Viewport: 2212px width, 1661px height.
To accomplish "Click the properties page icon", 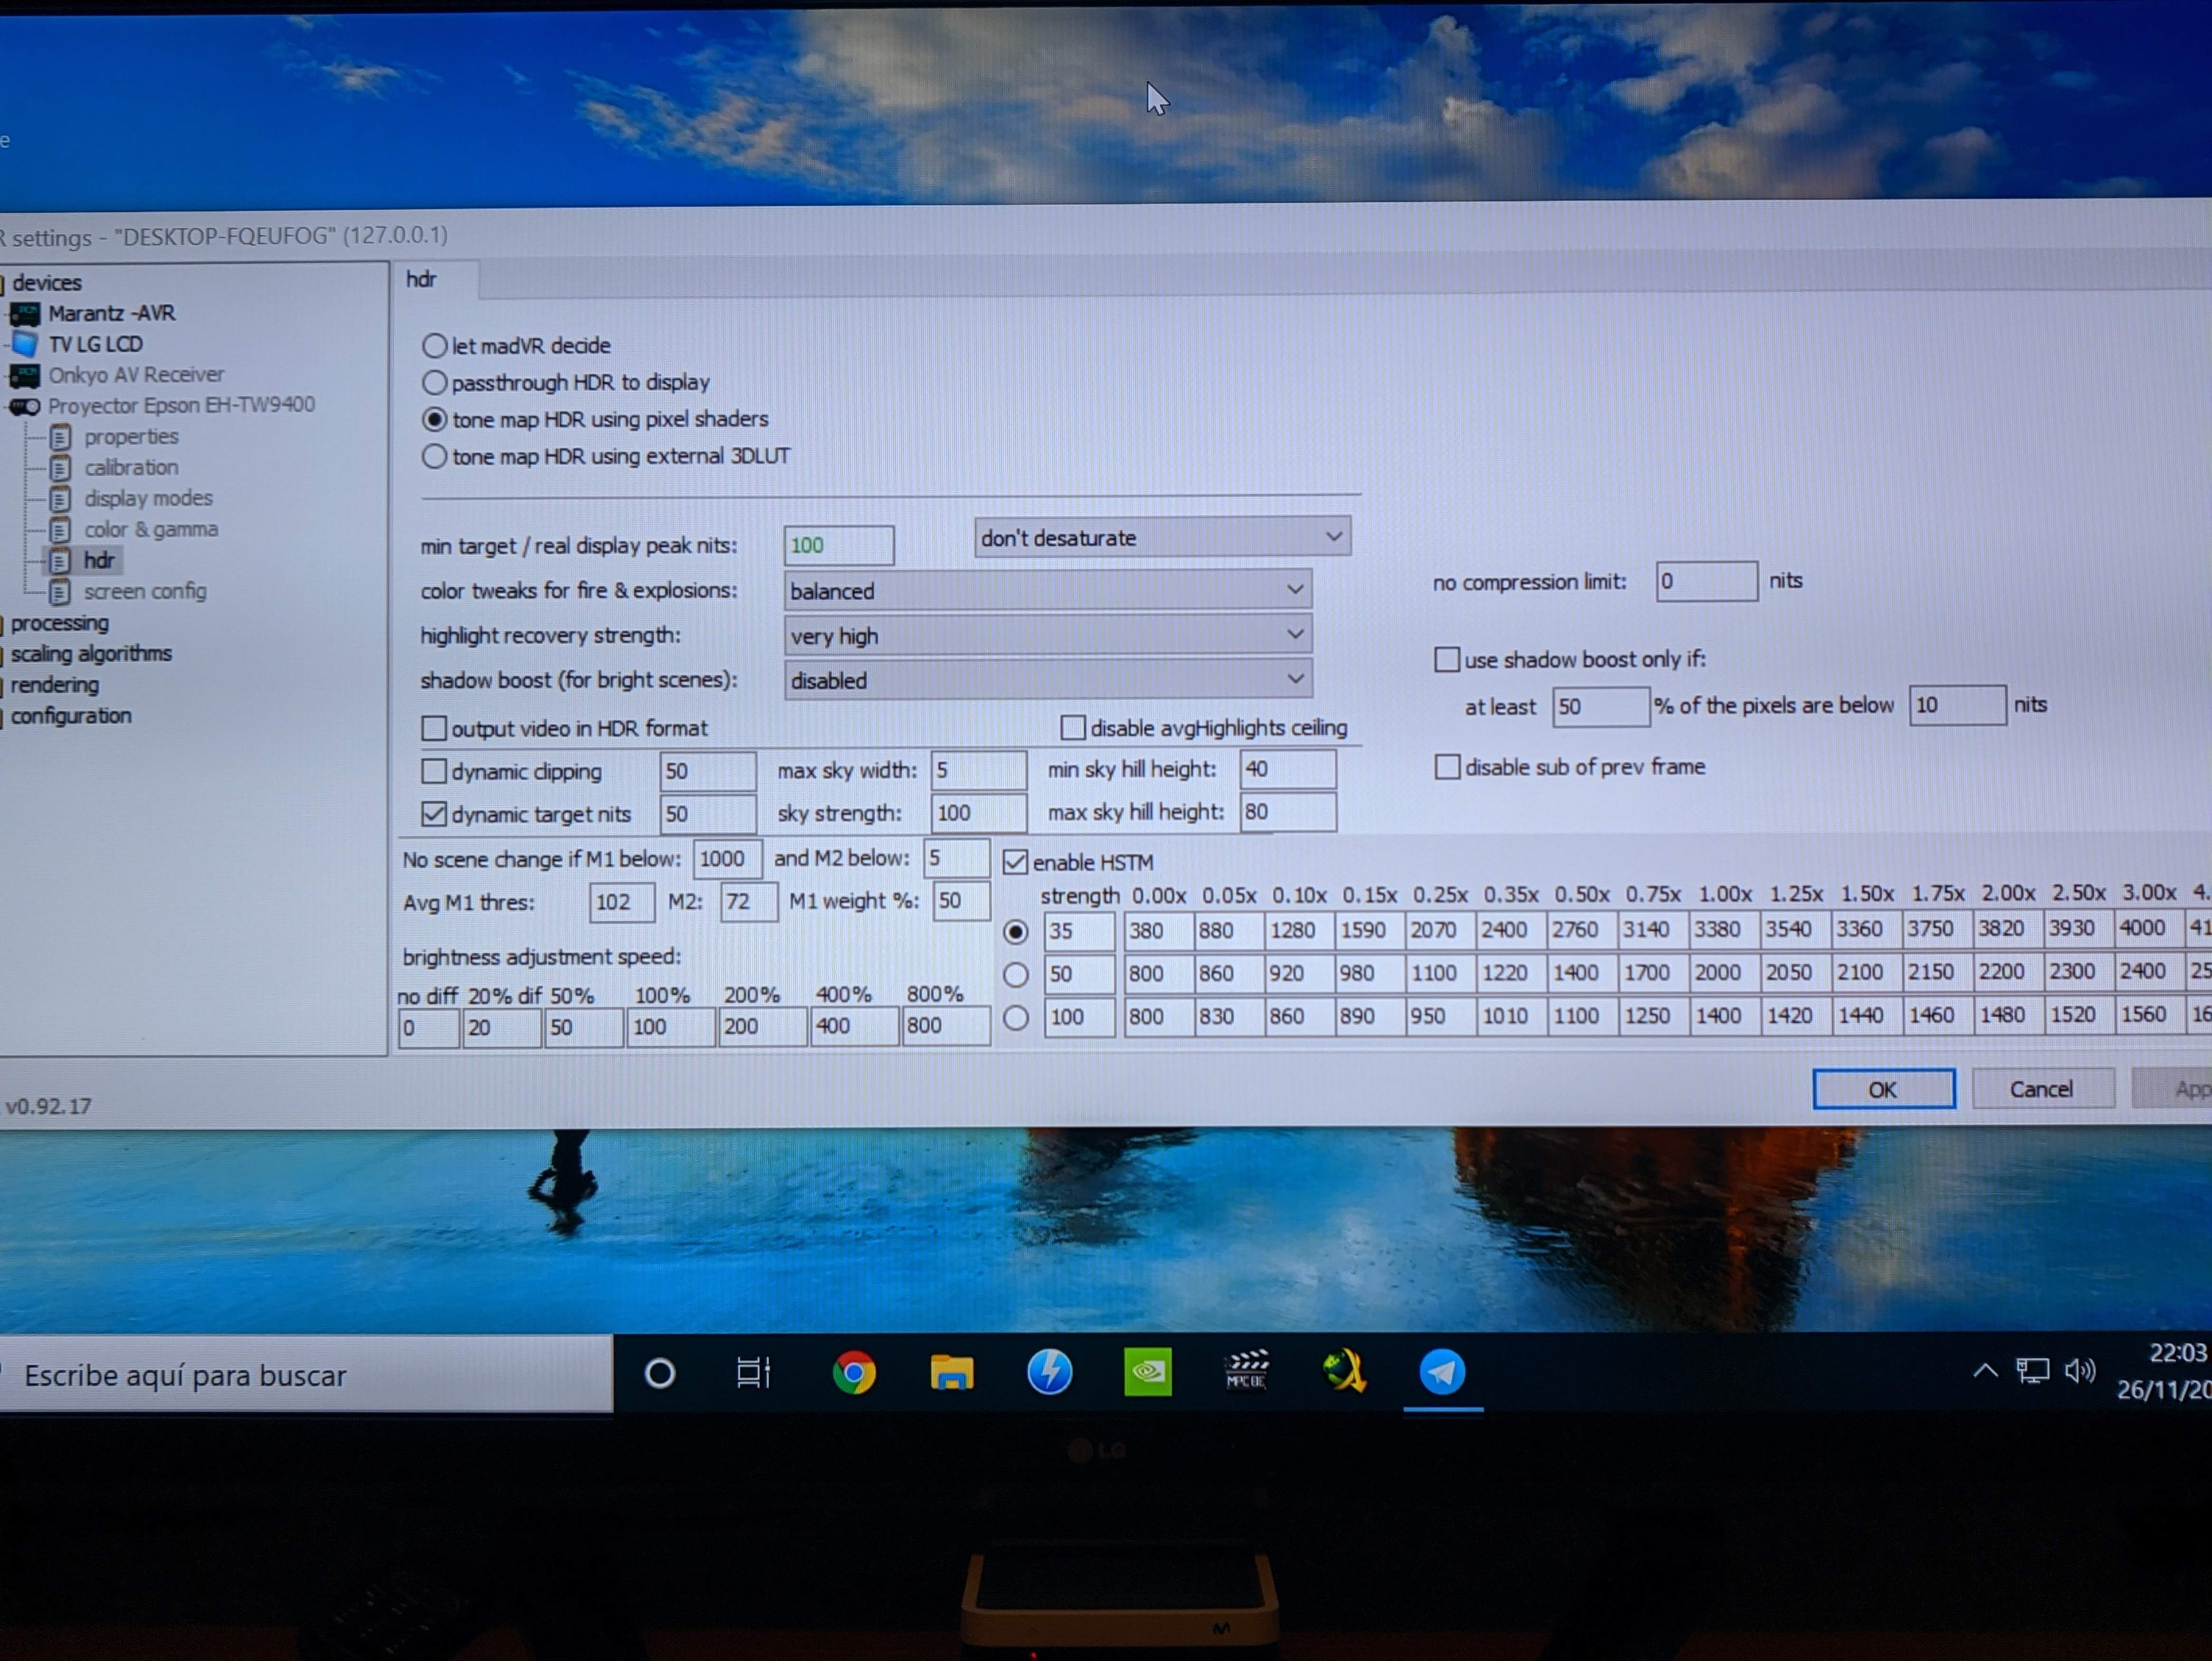I will 60,437.
